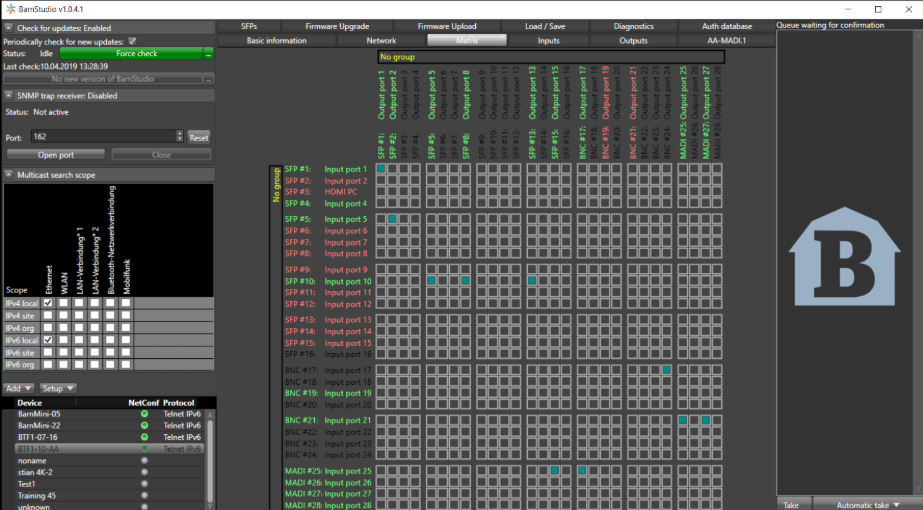
Task: Enable WLAN for IPv6 local scope
Action: click(63, 340)
